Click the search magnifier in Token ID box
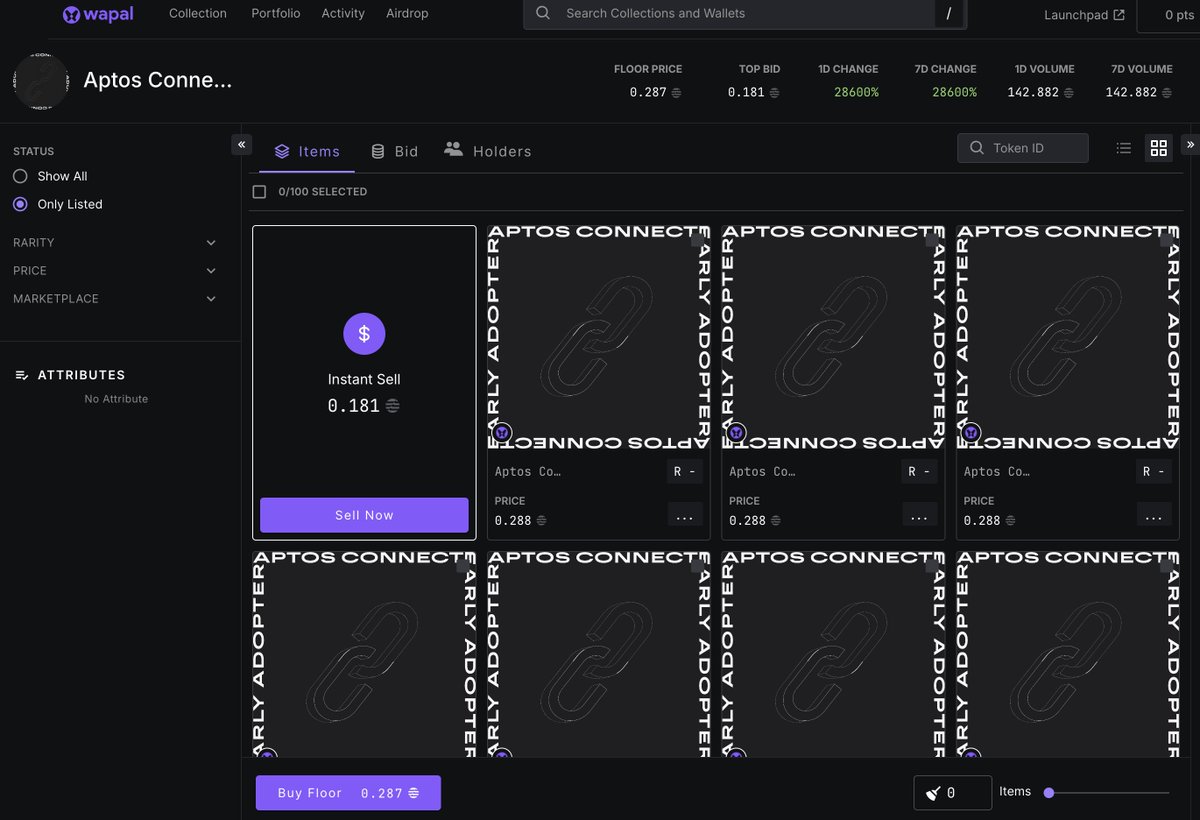 [976, 147]
